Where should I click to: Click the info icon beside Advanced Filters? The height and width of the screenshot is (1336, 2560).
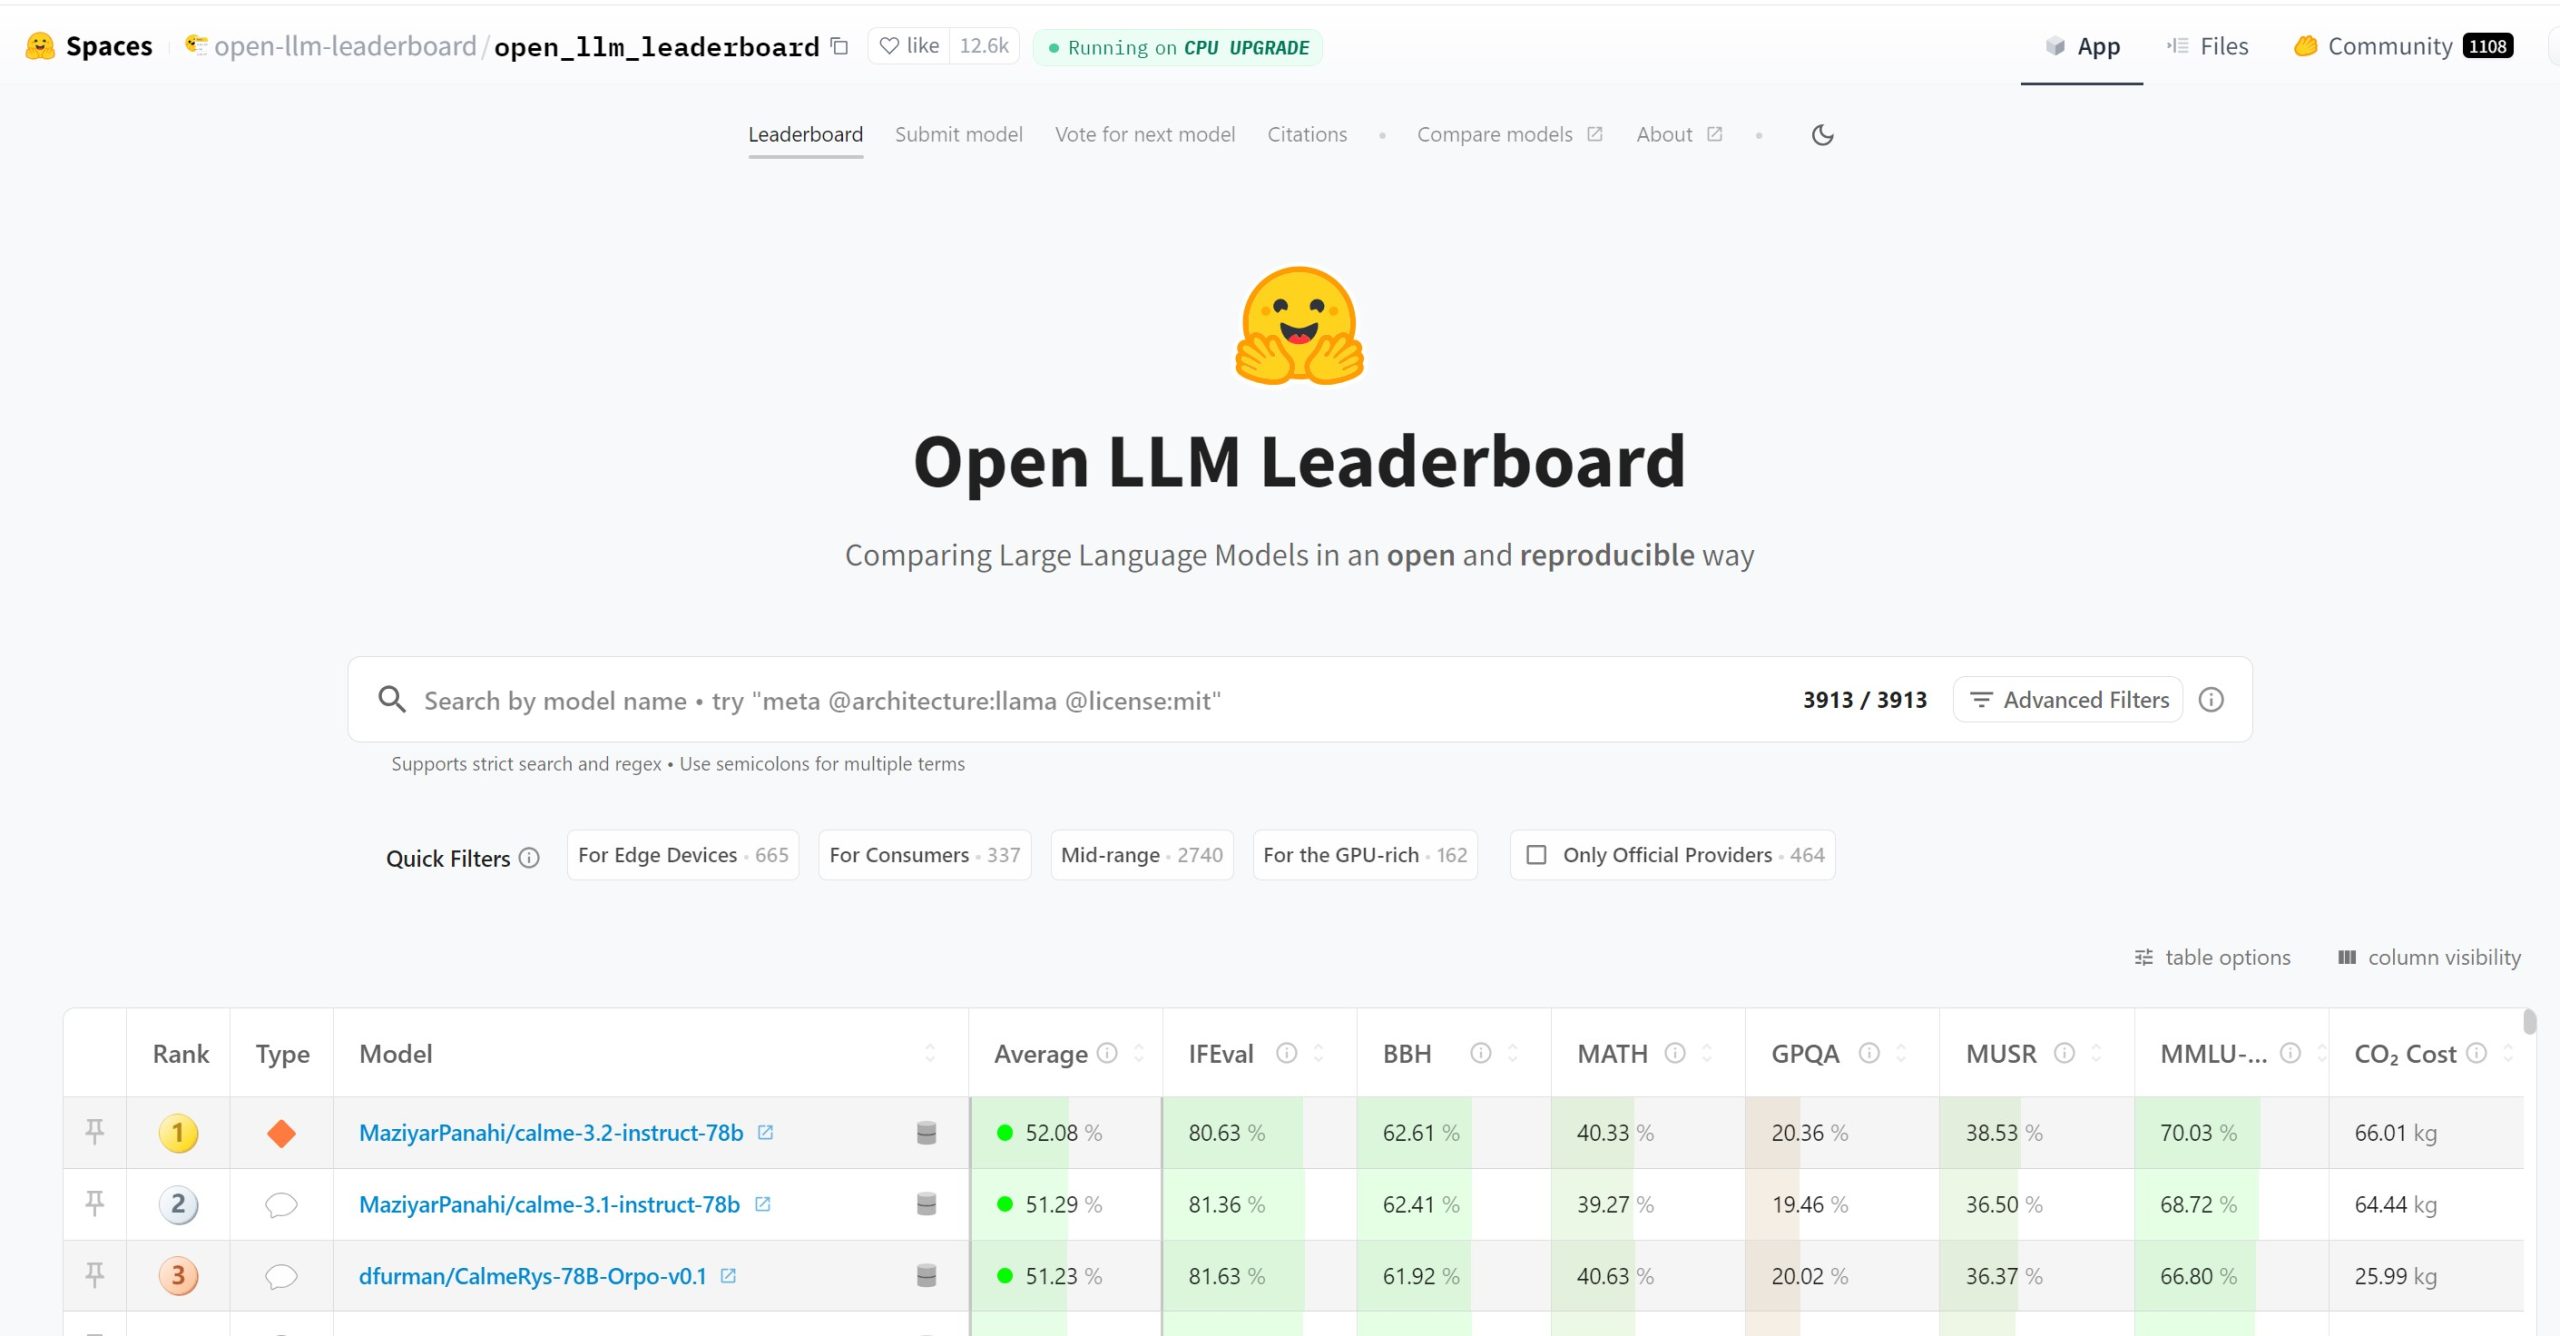[2212, 699]
